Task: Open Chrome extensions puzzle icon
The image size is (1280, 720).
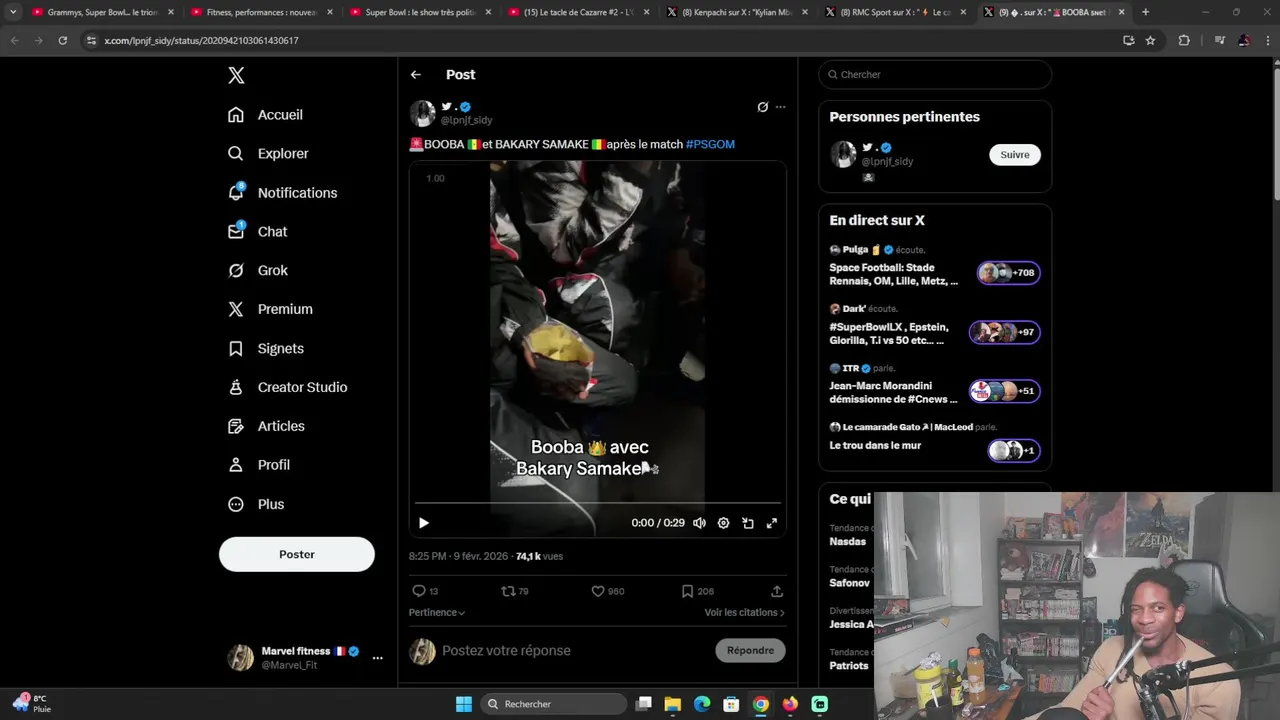Action: coord(1184,40)
